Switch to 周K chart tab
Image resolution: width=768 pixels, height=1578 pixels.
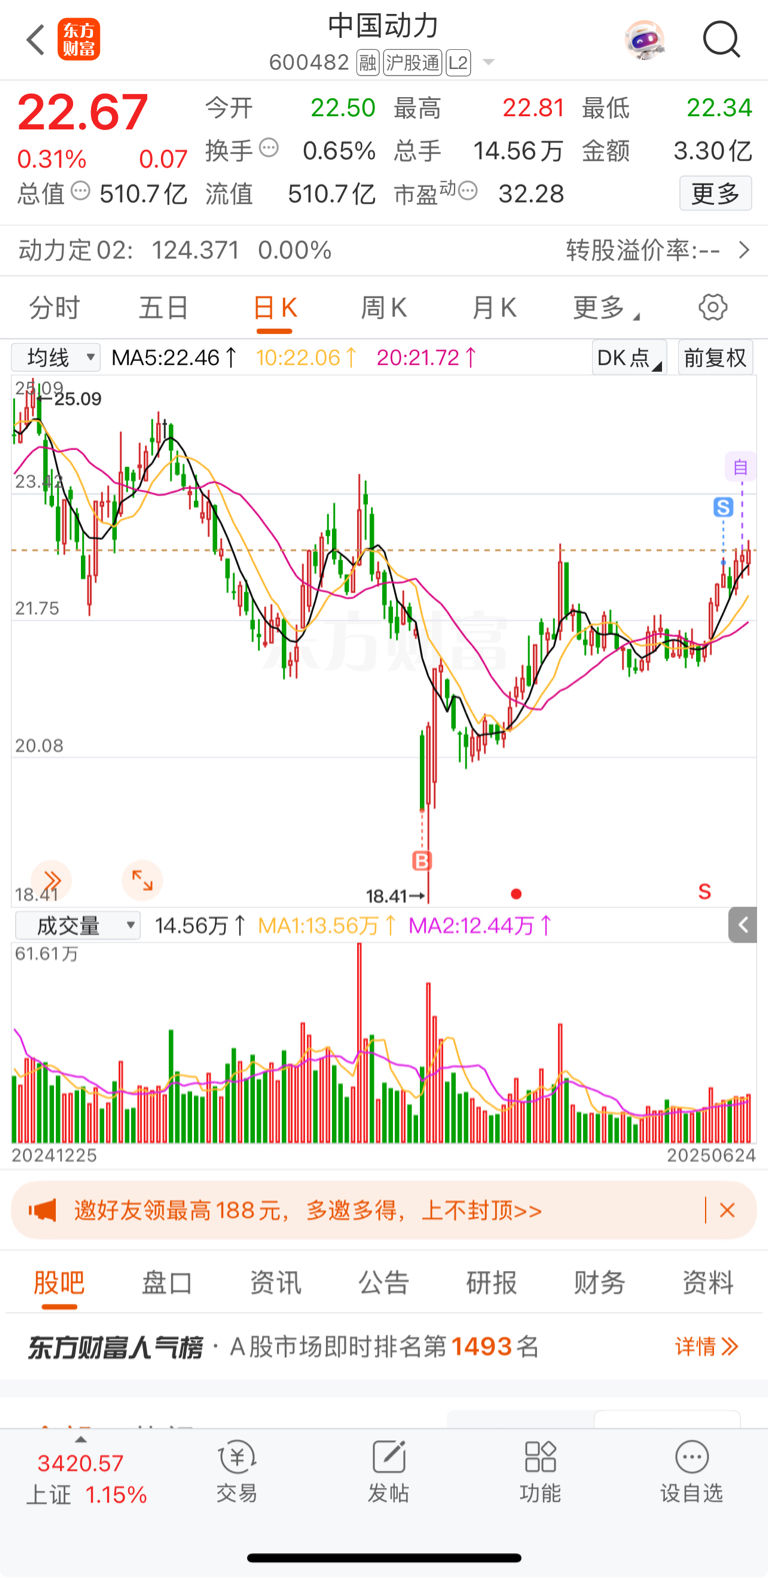tap(383, 308)
